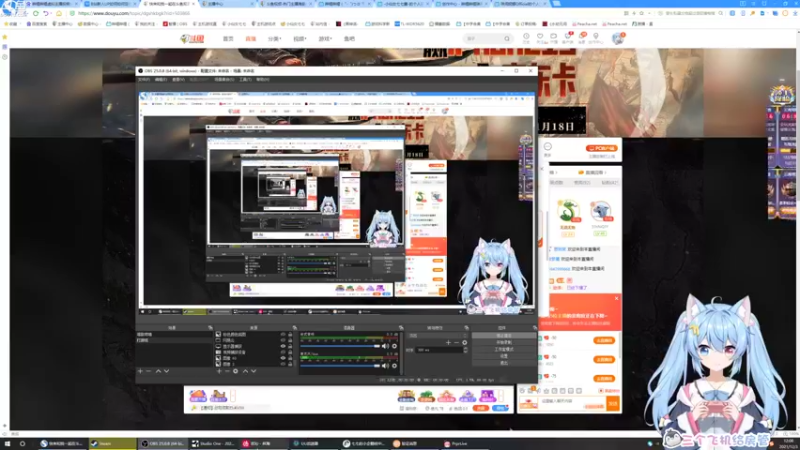Toggle visibility eye of fifth OBS source
This screenshot has height=450, width=800.
click(x=283, y=358)
